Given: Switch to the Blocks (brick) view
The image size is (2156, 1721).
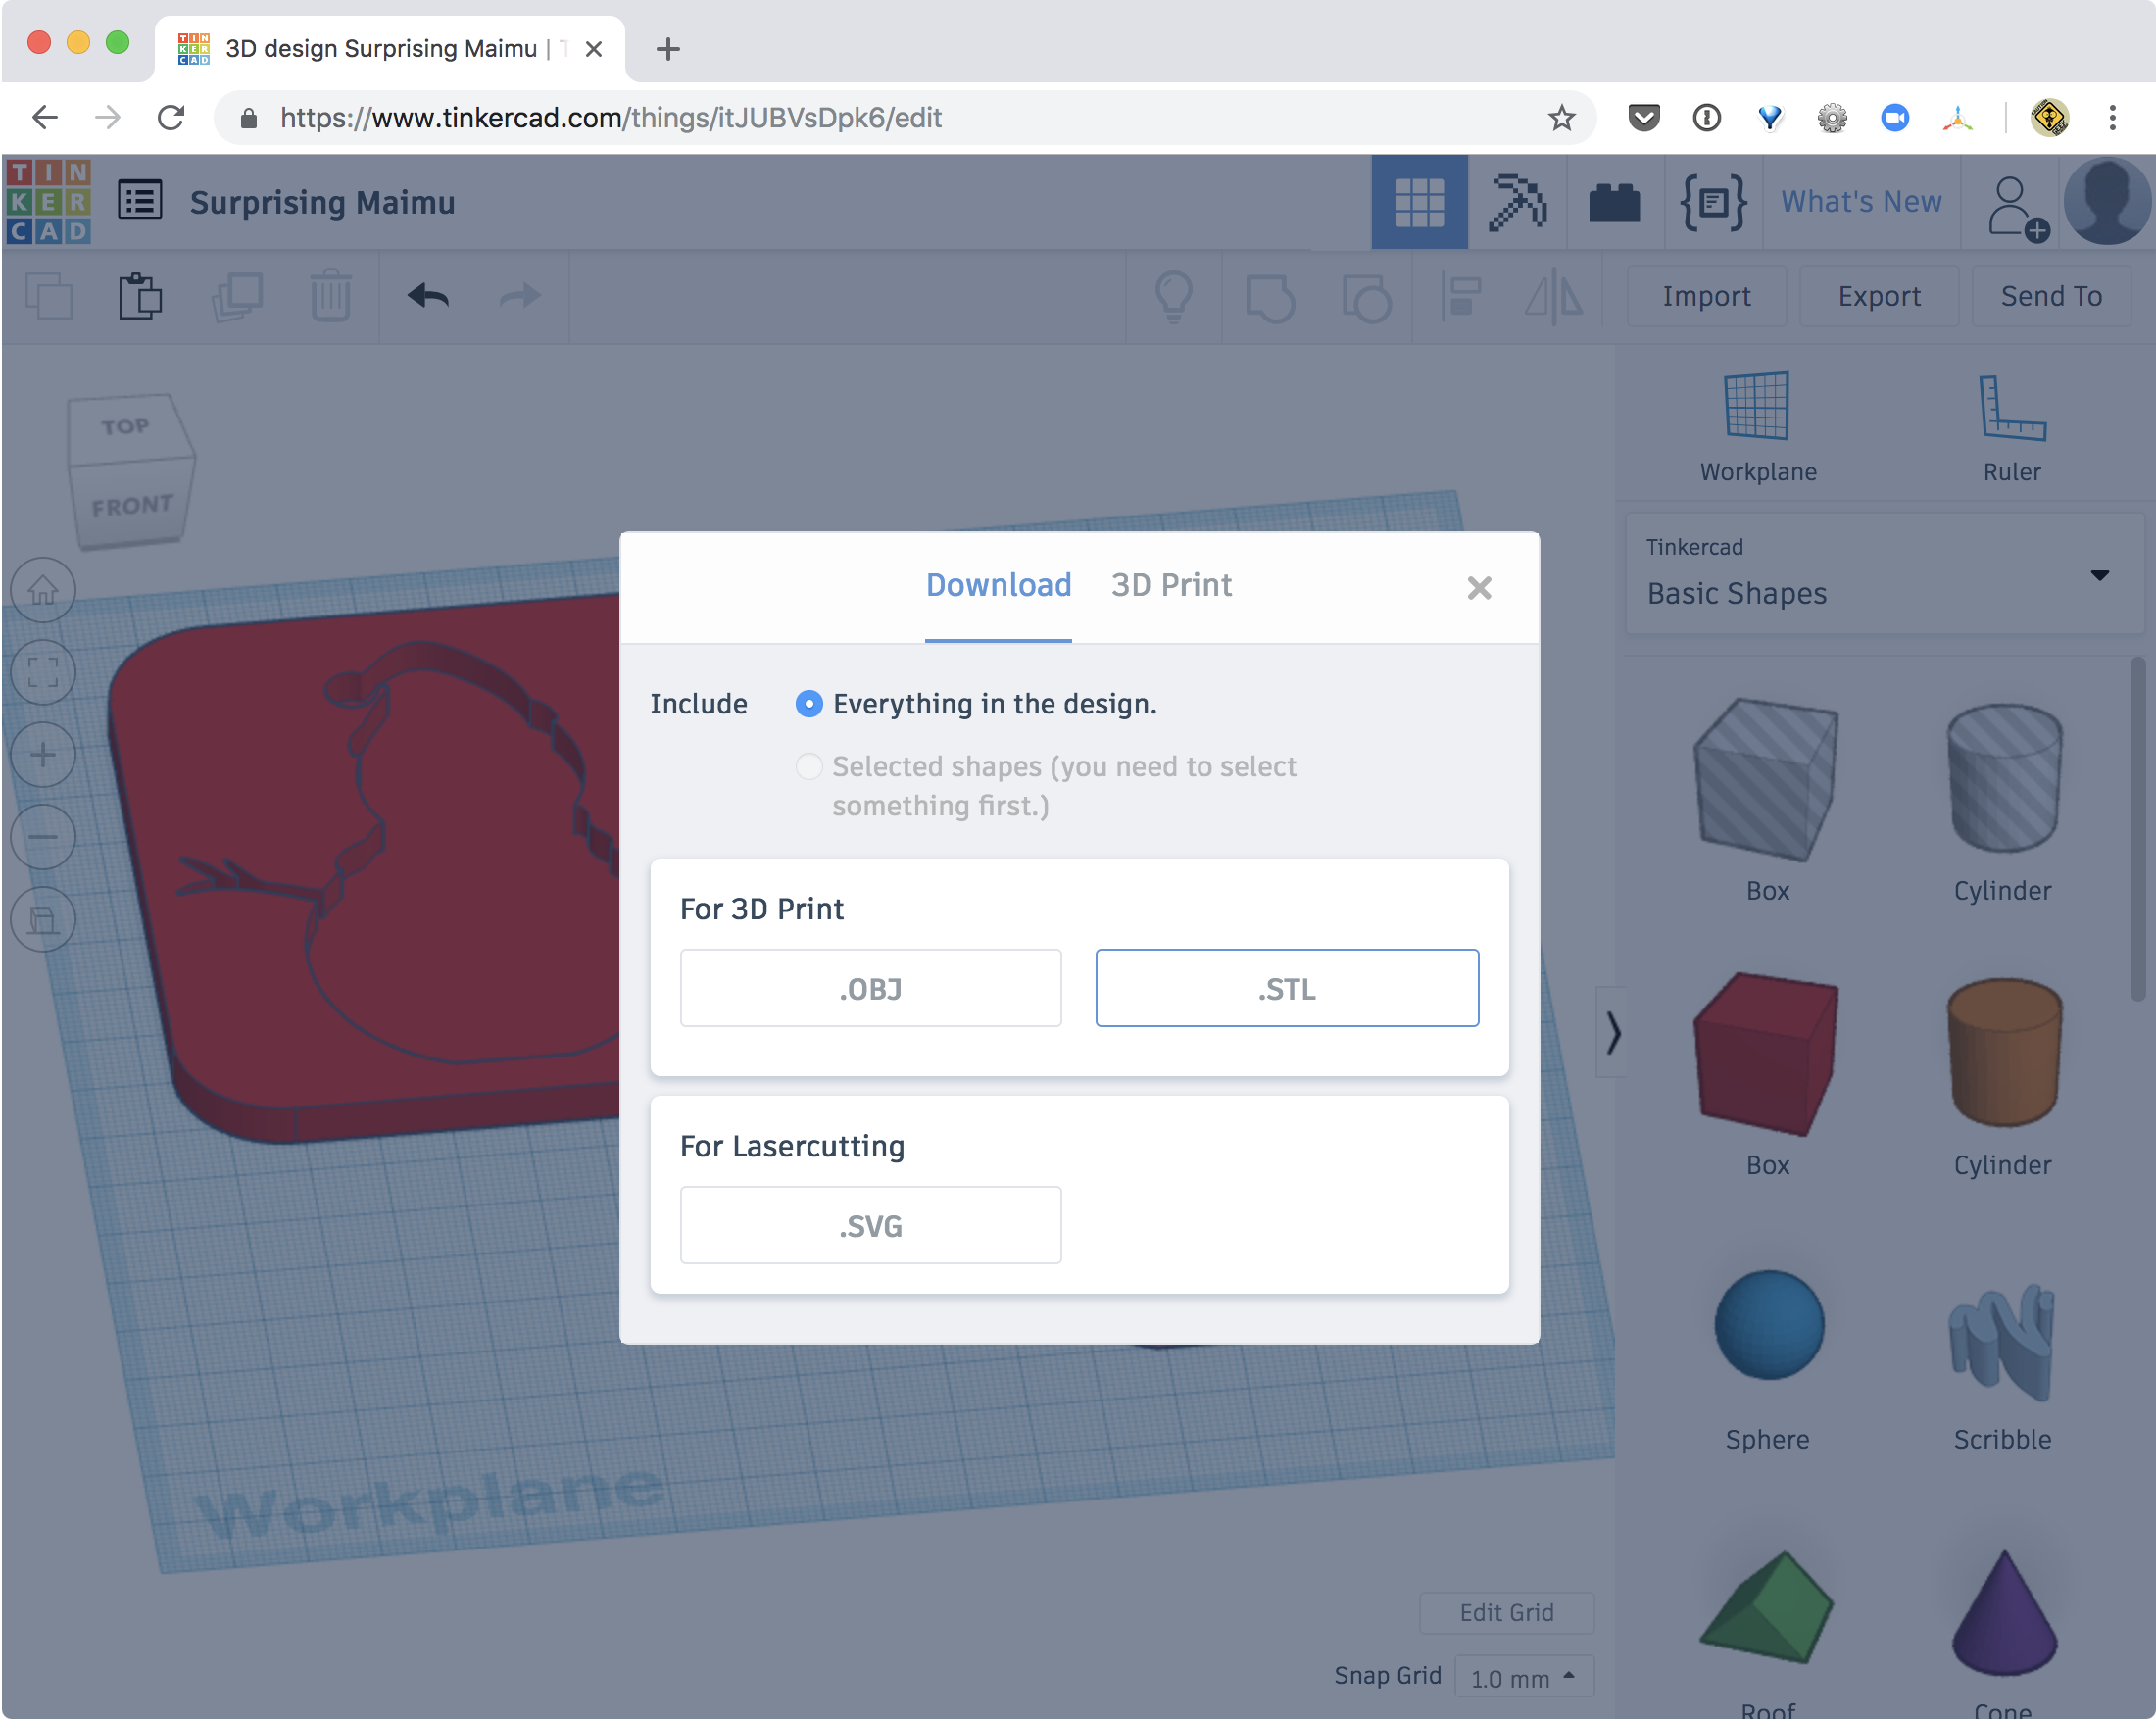Looking at the screenshot, I should (x=1613, y=202).
